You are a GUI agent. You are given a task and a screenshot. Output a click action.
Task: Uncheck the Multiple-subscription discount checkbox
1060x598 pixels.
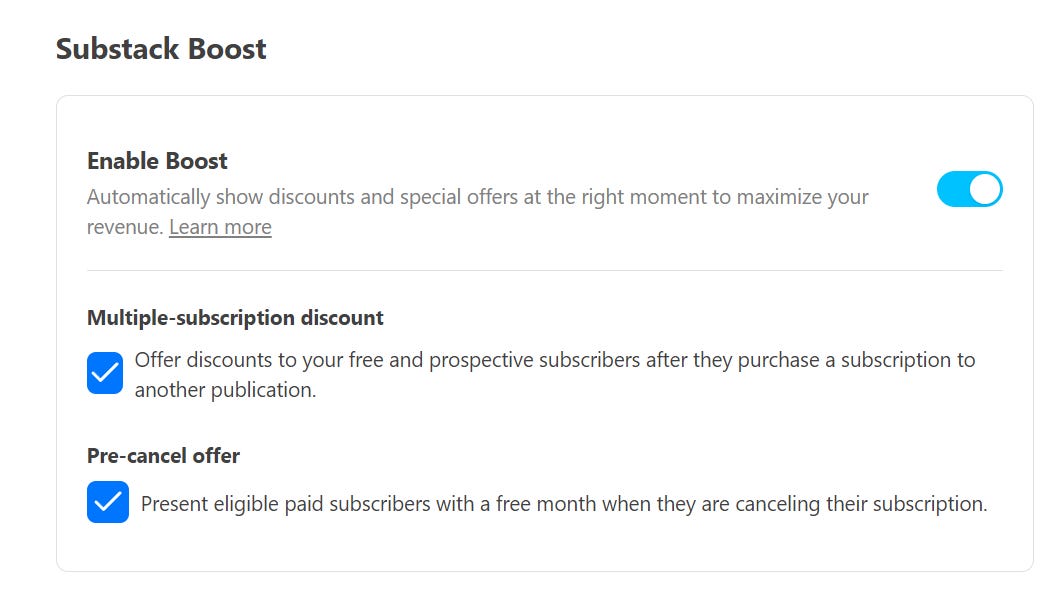104,373
